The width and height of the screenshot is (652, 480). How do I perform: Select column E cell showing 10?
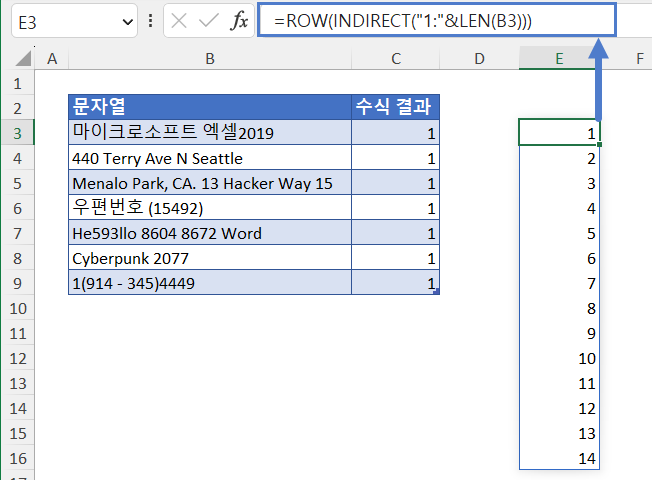[x=559, y=358]
